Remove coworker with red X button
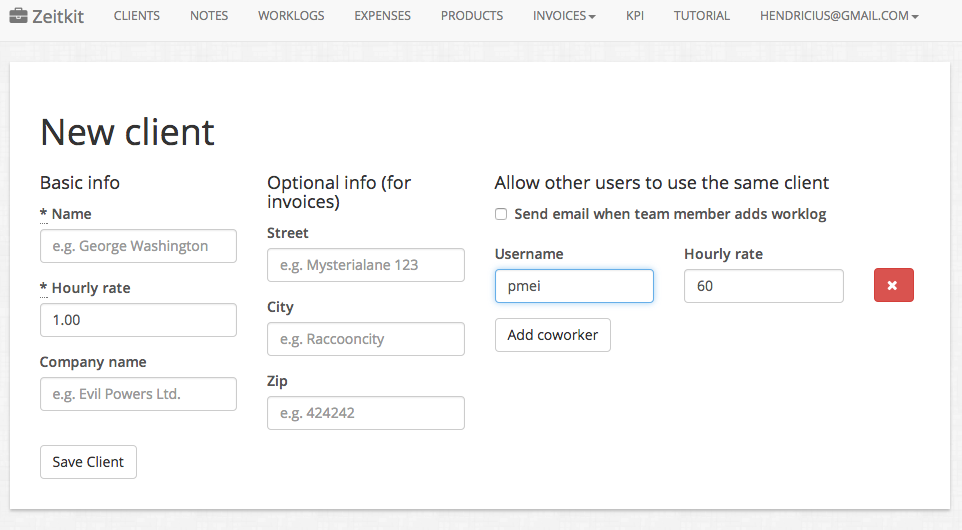This screenshot has width=962, height=530. pyautogui.click(x=893, y=286)
